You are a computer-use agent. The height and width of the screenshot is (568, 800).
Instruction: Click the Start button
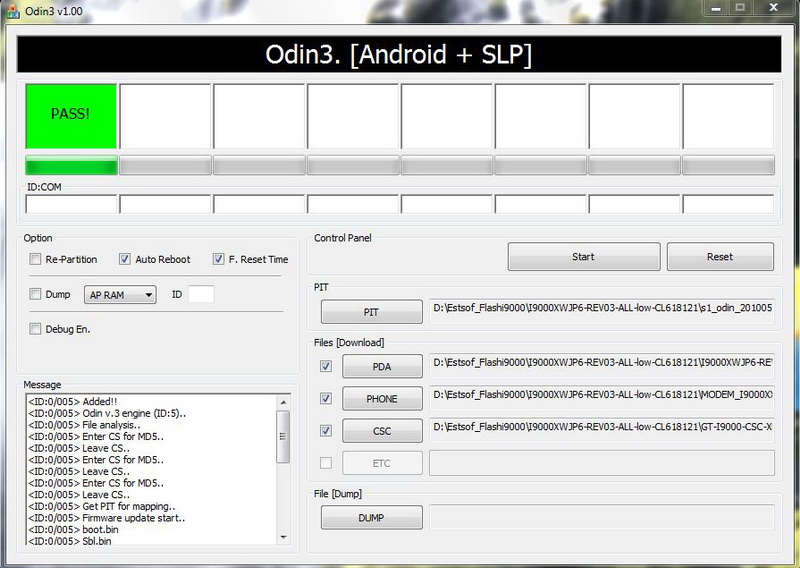click(x=584, y=257)
